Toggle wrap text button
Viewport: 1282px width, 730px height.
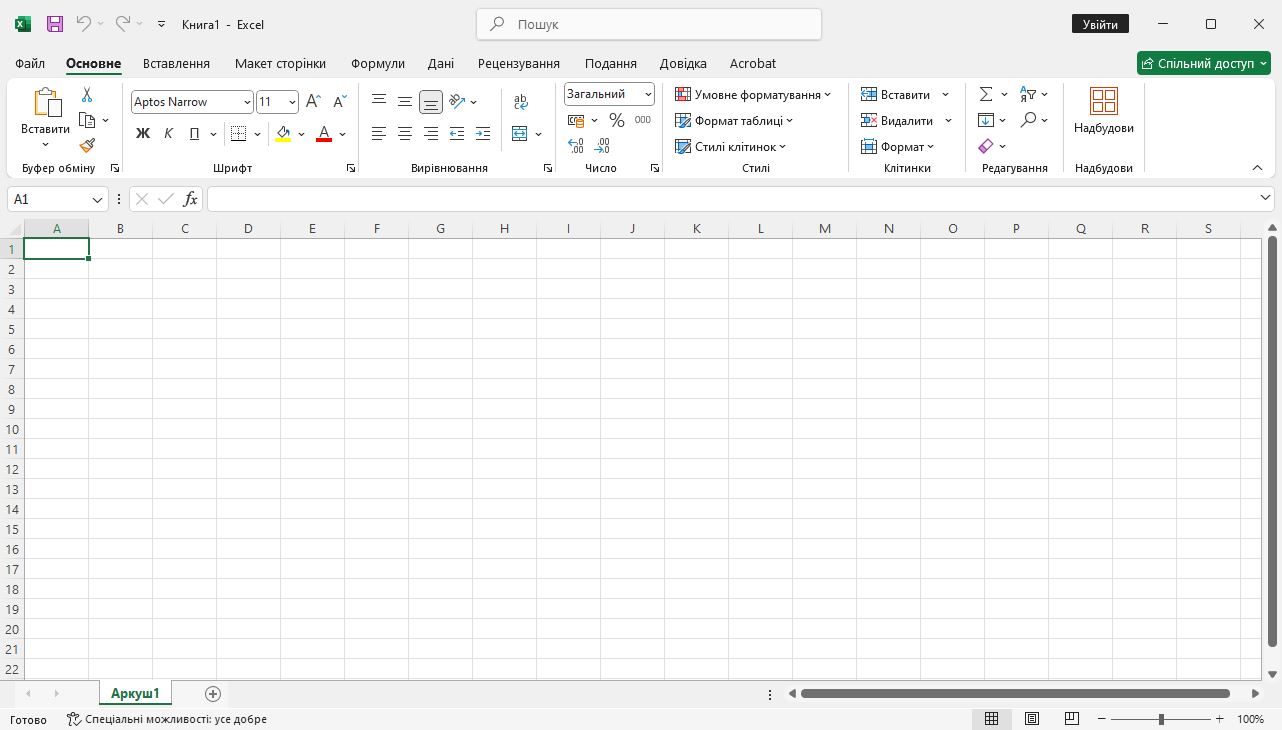521,102
